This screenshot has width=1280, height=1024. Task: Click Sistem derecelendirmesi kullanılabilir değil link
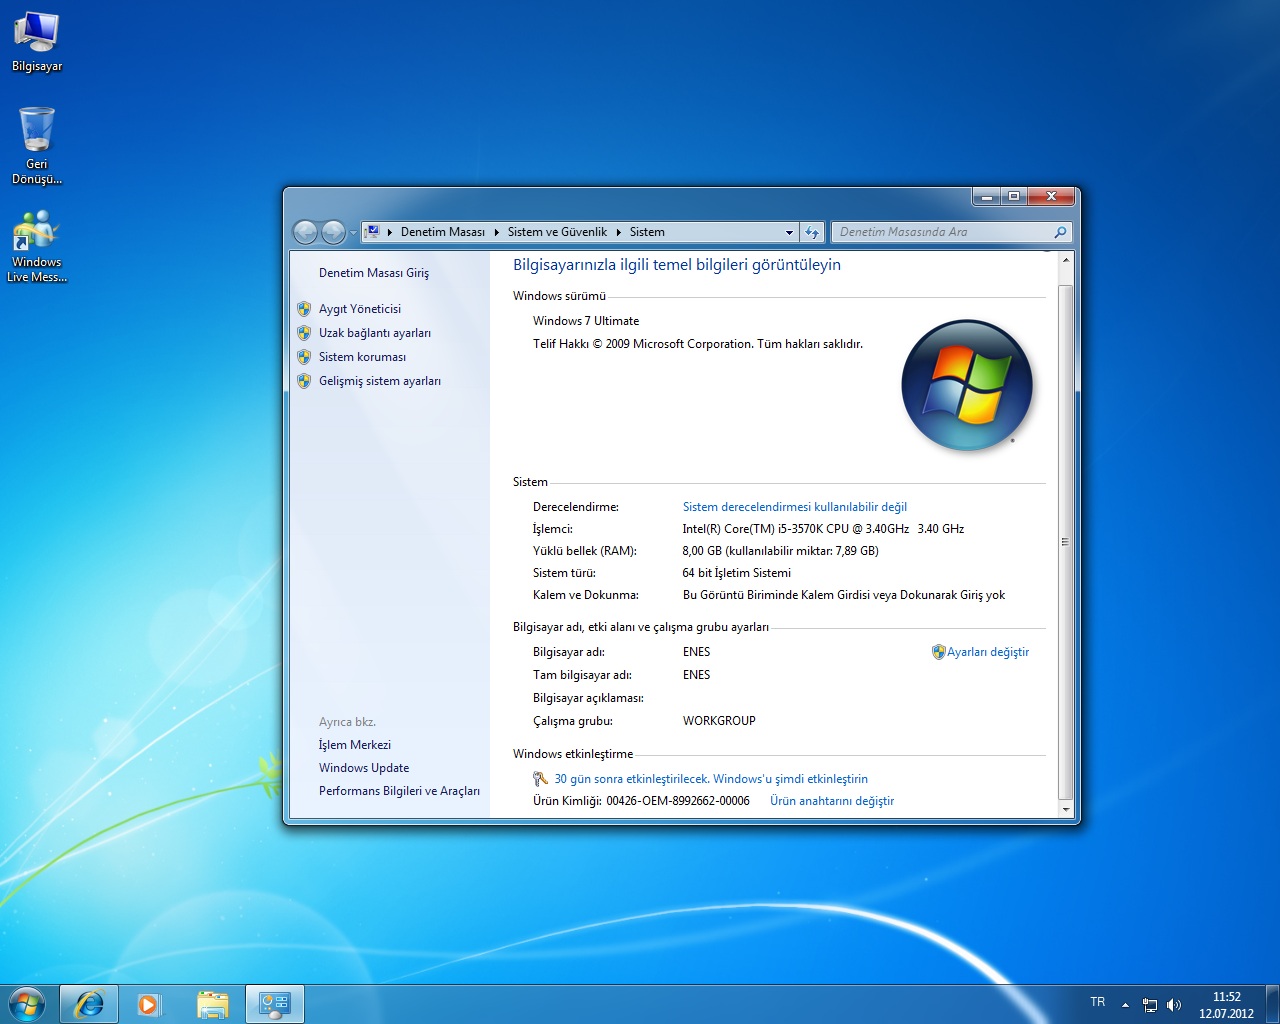(x=795, y=507)
